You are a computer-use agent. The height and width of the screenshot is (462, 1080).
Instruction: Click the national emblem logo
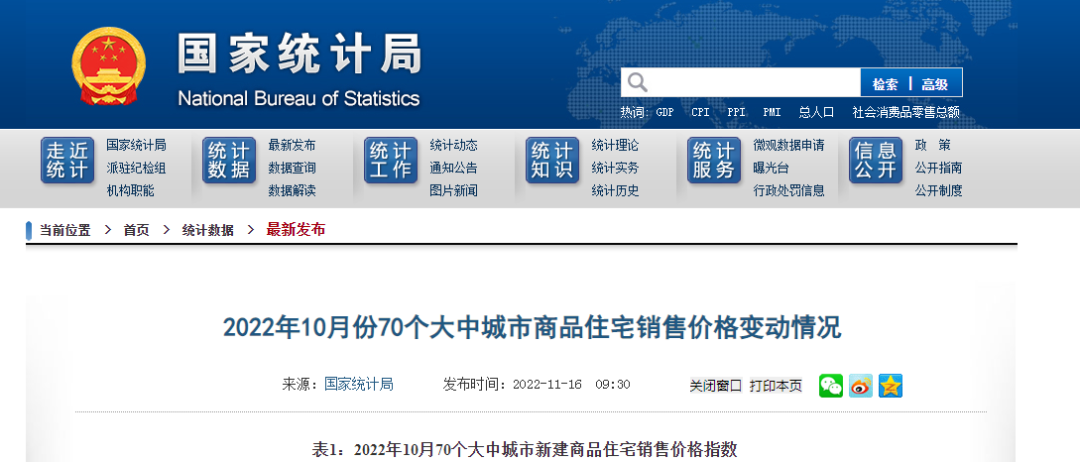[x=108, y=66]
